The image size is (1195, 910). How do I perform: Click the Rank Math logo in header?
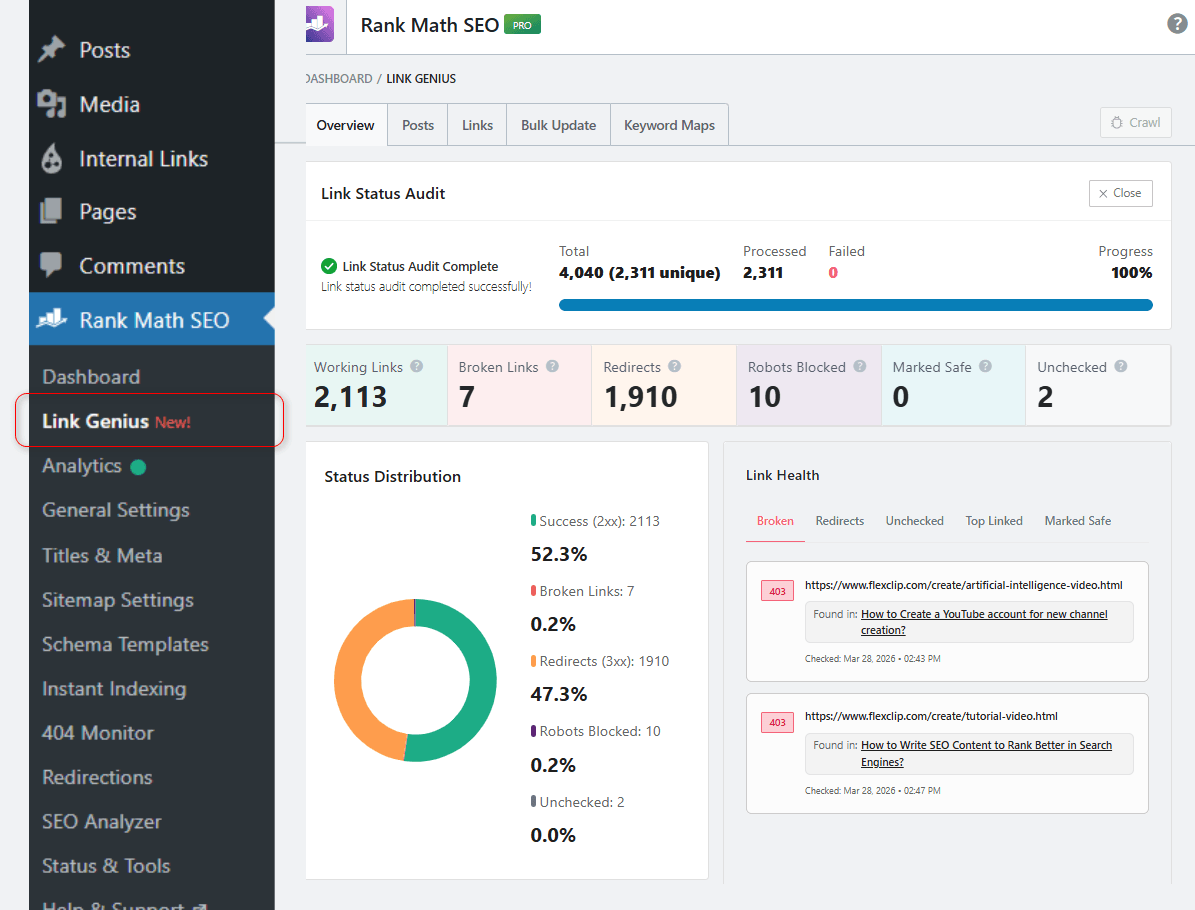(320, 24)
